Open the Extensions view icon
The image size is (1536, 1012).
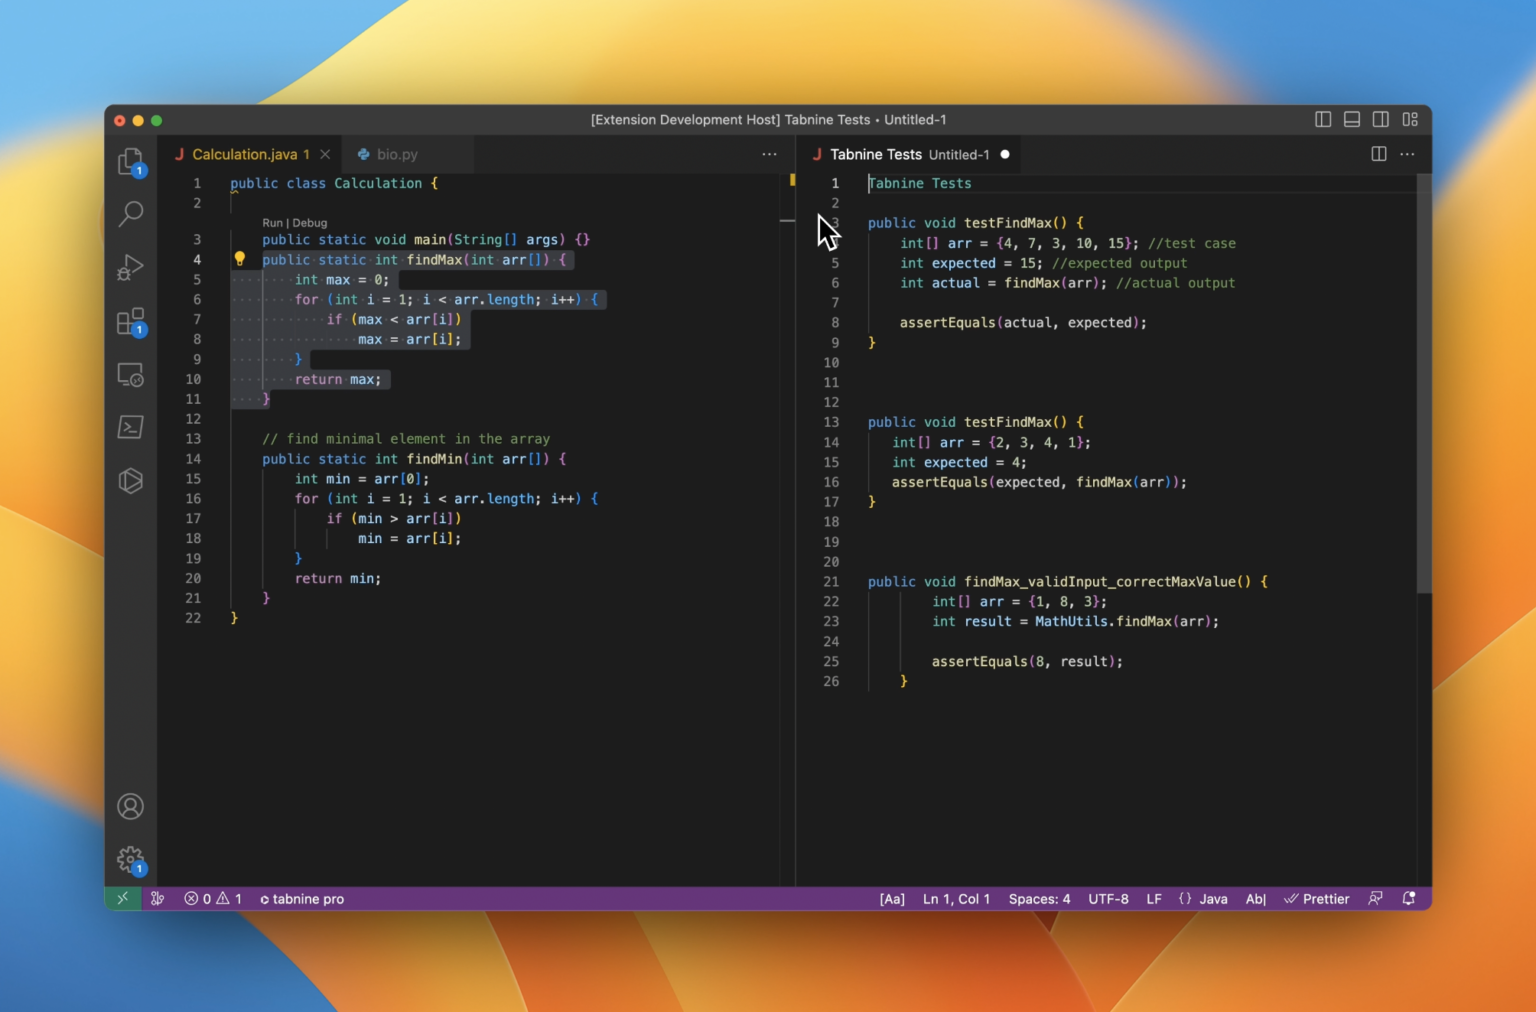[131, 321]
